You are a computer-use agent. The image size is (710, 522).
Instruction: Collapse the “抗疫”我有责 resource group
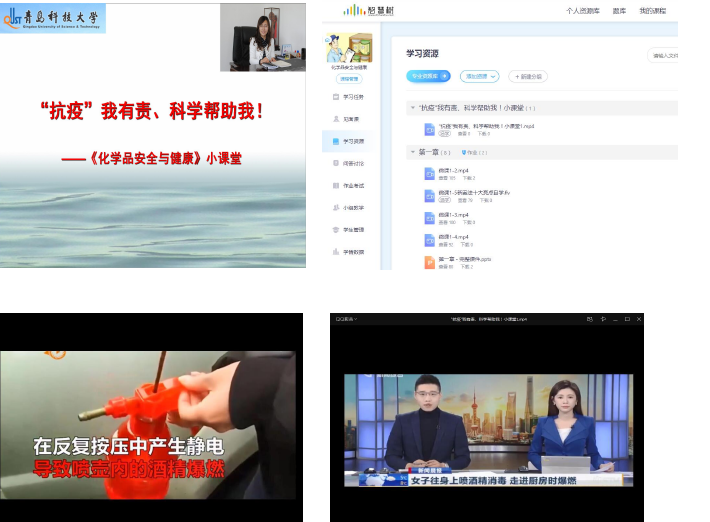(412, 107)
